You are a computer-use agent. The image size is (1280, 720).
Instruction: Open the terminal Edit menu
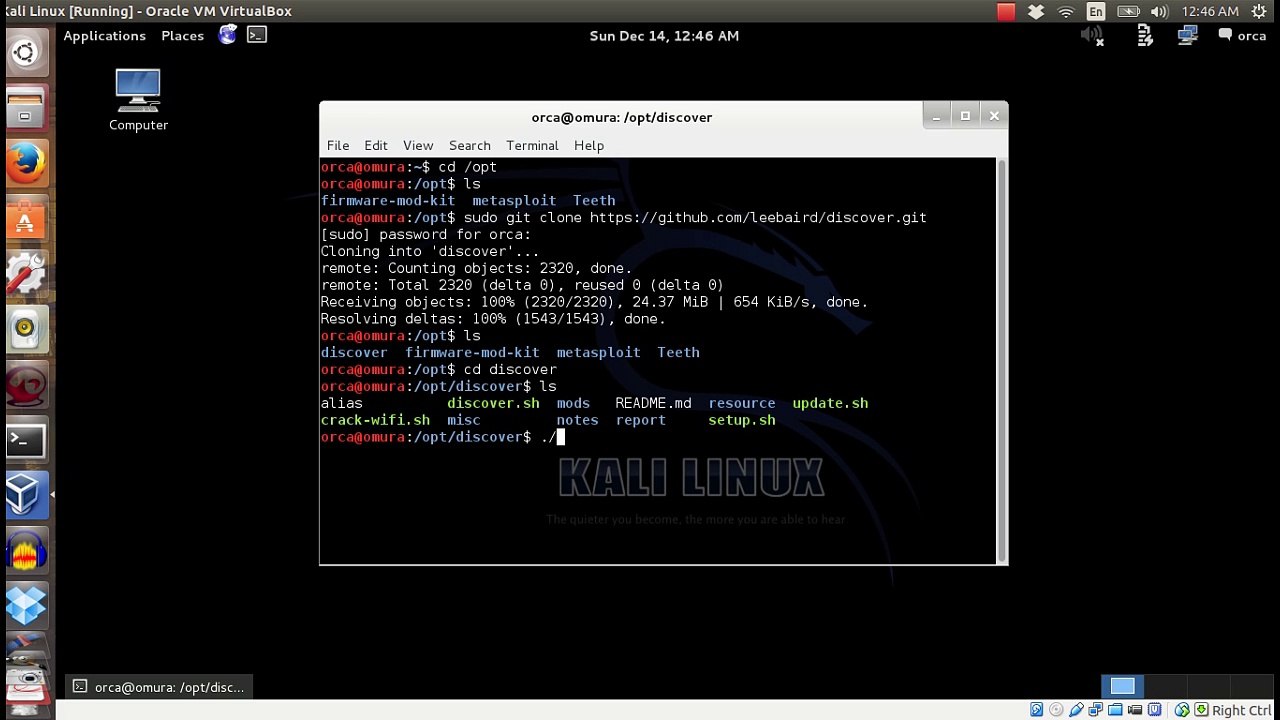376,146
